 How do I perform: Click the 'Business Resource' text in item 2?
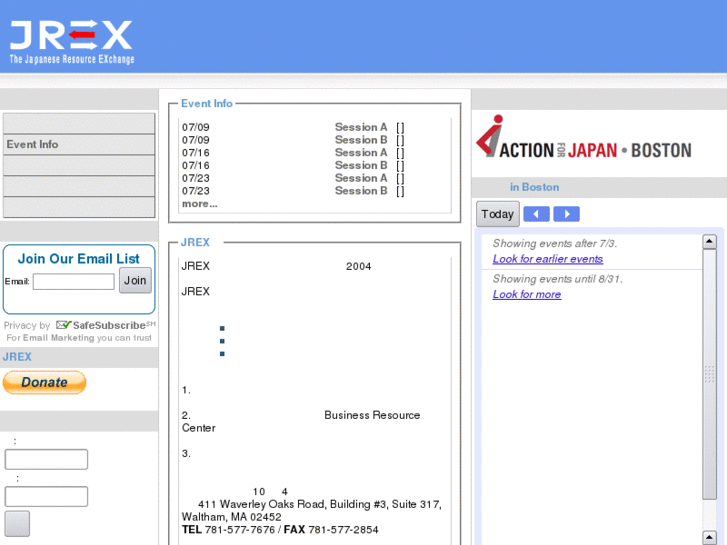coord(372,415)
